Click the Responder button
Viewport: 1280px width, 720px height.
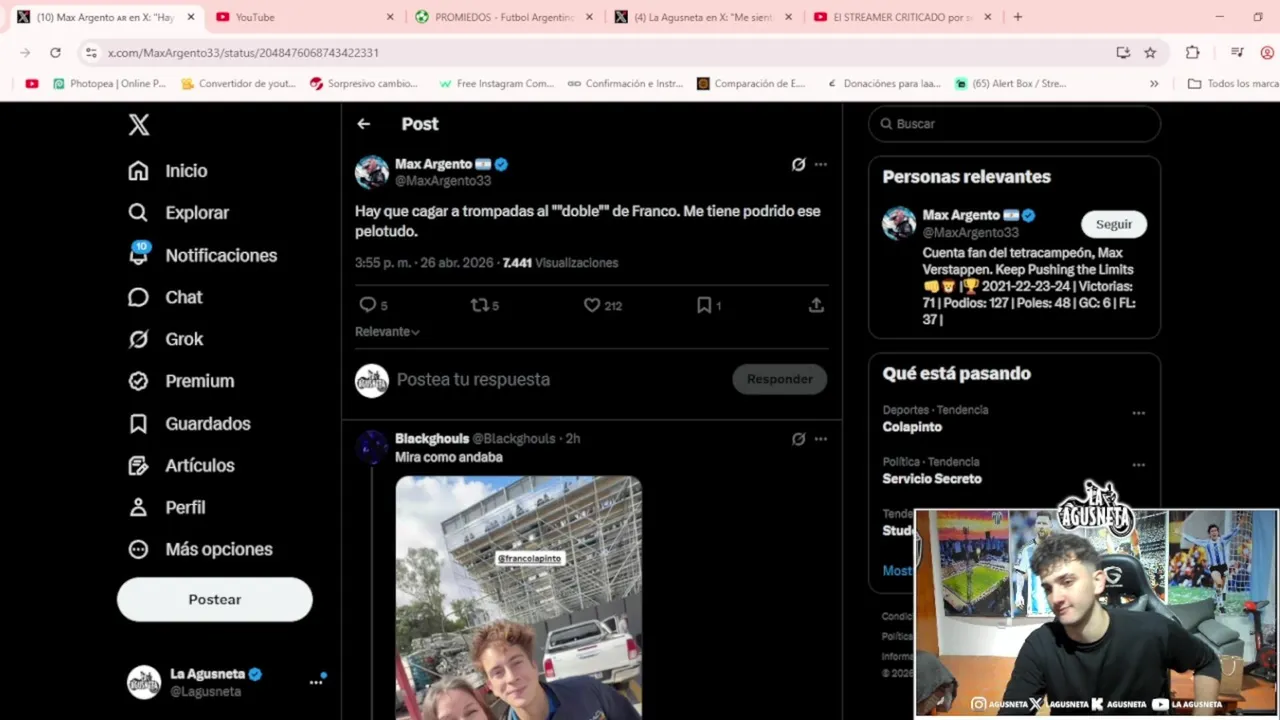click(x=780, y=379)
